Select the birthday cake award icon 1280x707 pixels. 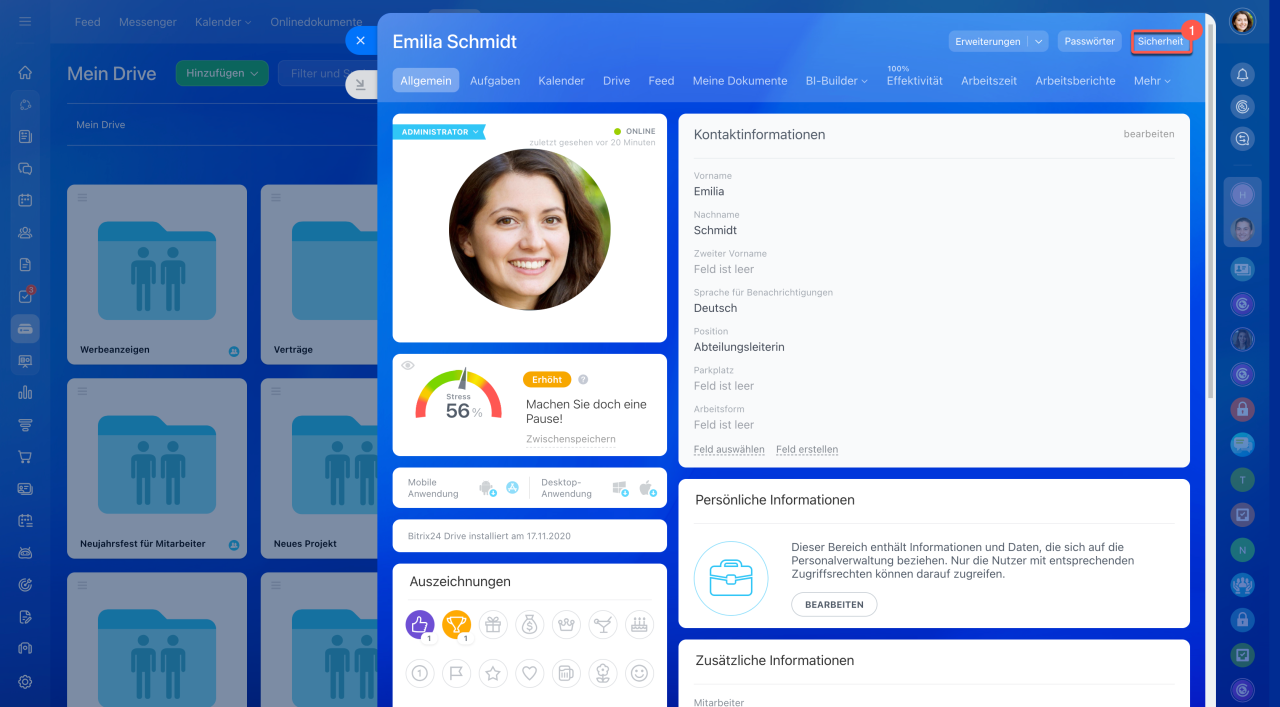tap(639, 625)
